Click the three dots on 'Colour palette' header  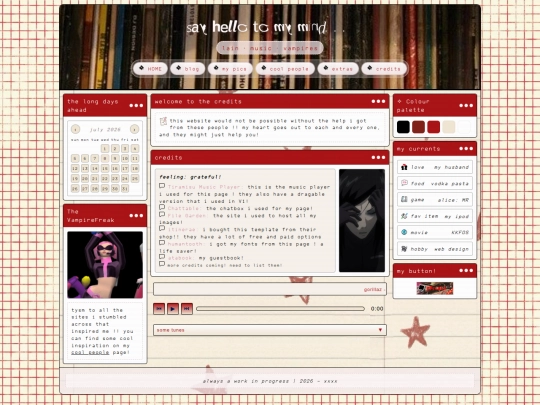pos(466,105)
